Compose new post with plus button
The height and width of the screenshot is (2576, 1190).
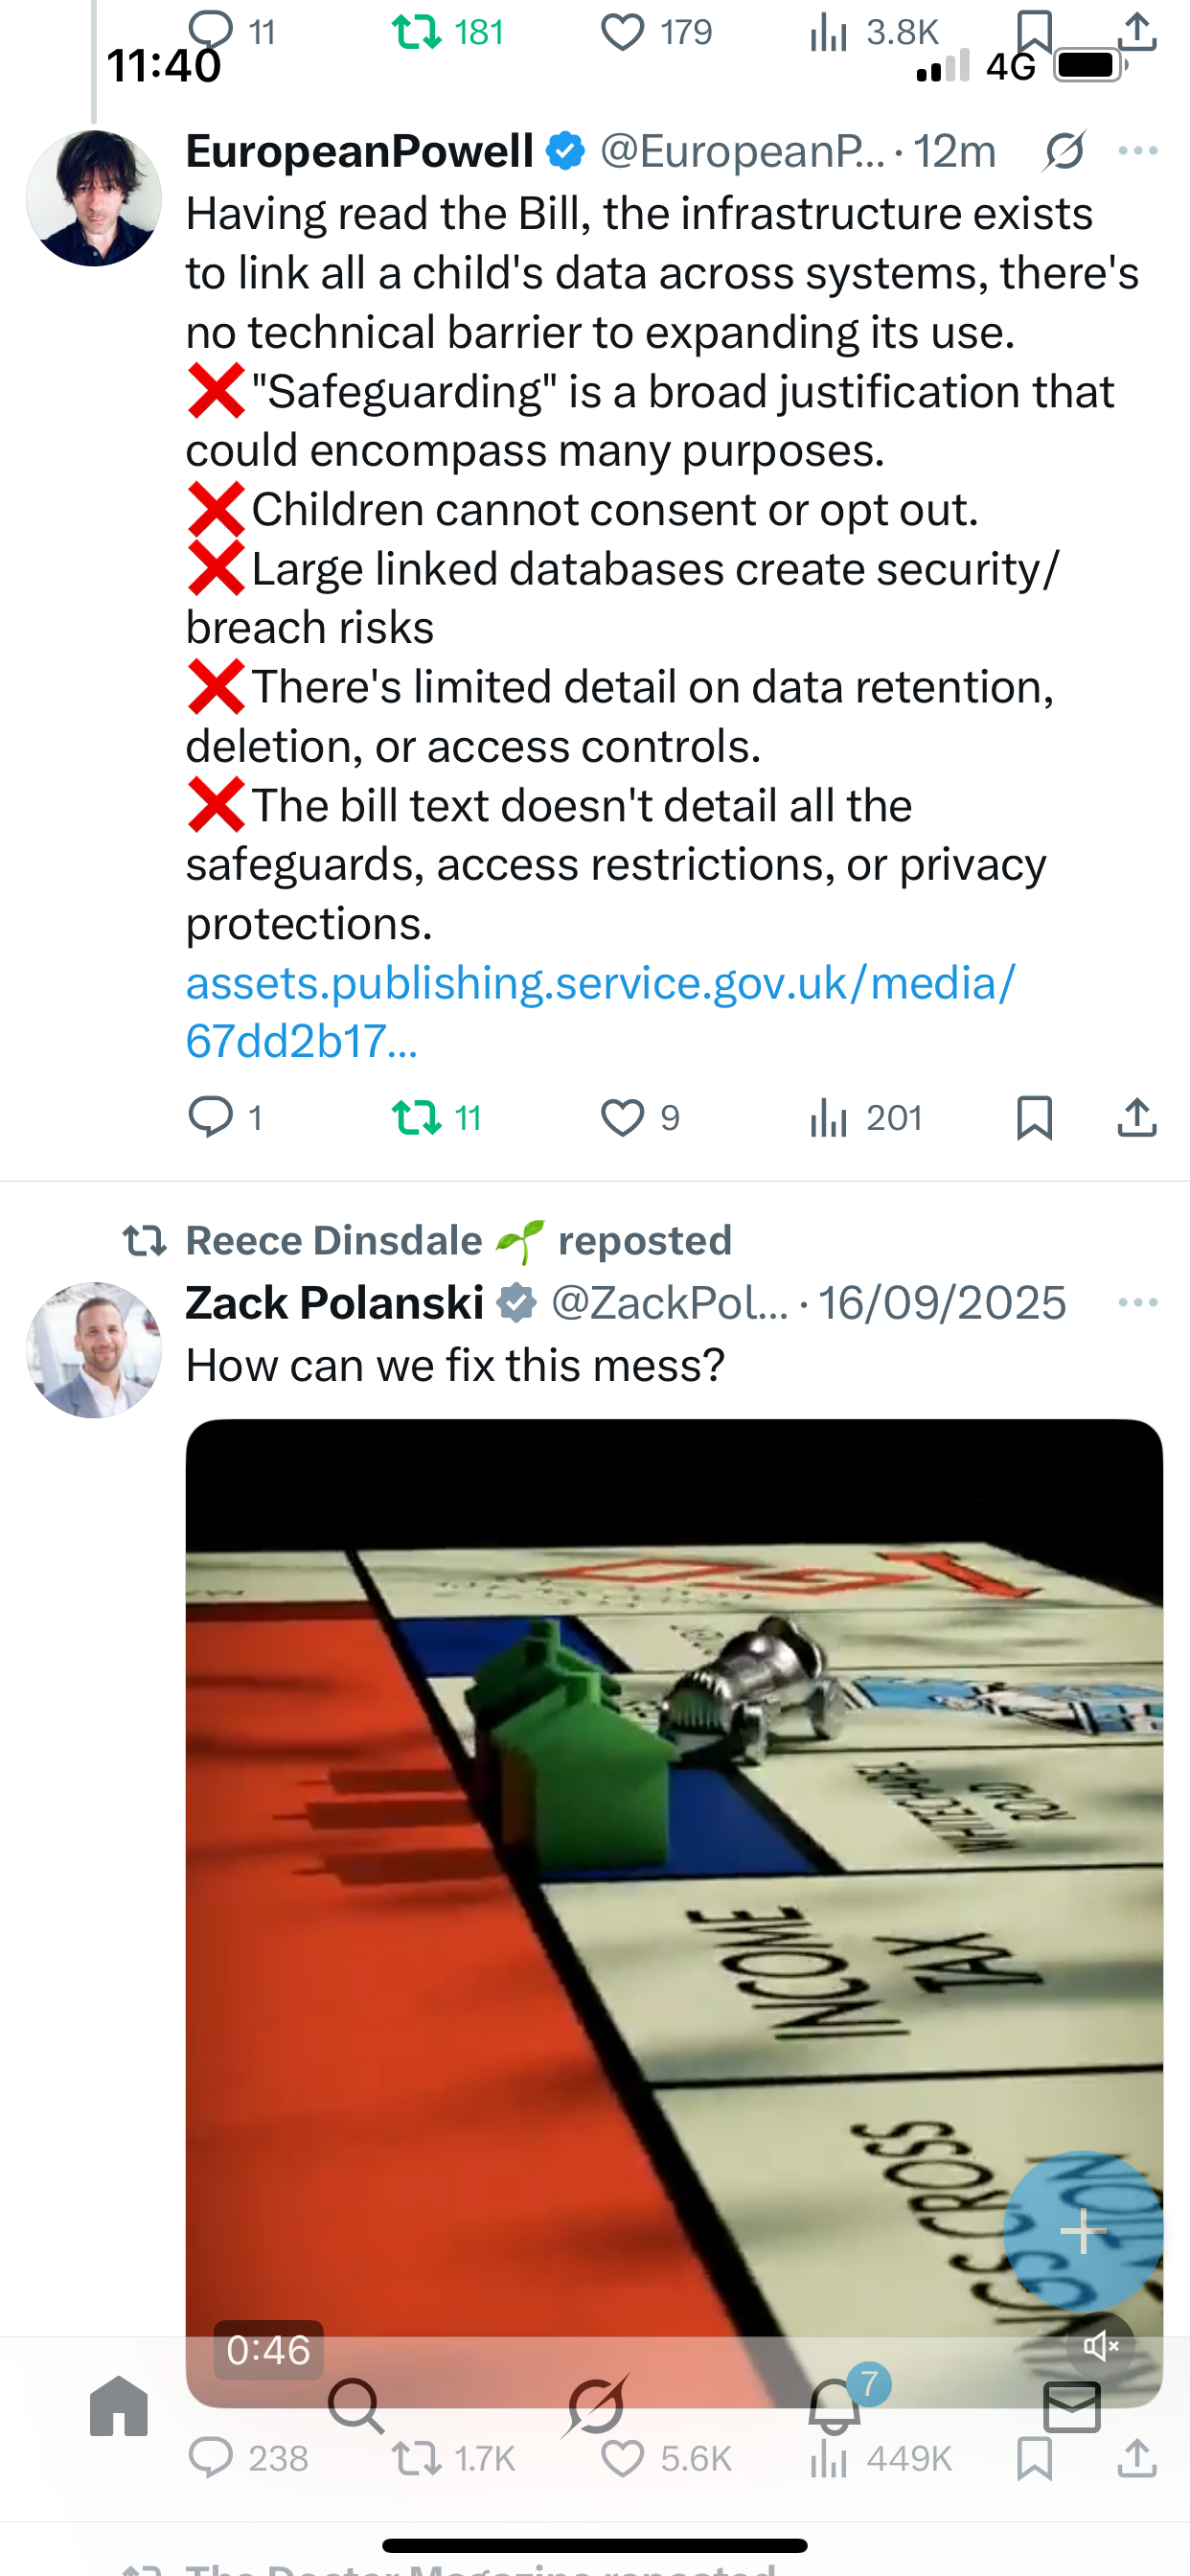pyautogui.click(x=1083, y=2231)
